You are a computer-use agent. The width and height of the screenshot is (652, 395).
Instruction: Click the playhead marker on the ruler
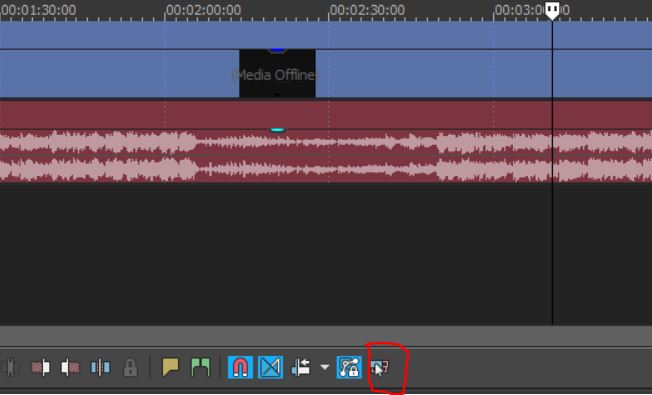pos(552,11)
